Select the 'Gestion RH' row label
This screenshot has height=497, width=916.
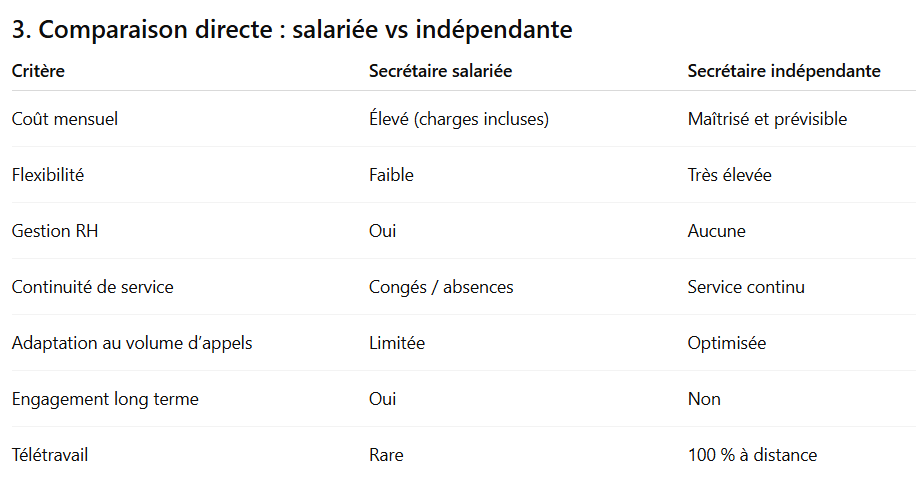55,231
